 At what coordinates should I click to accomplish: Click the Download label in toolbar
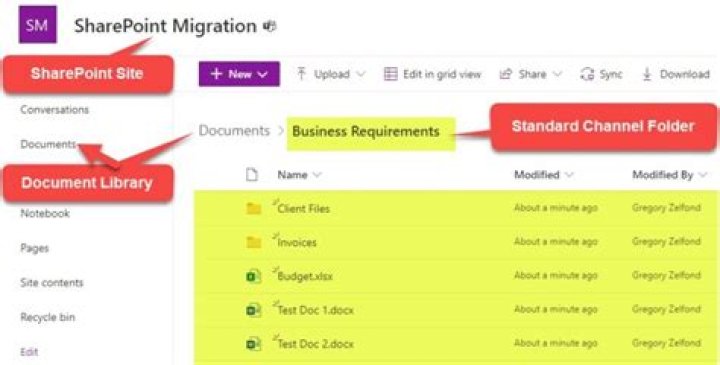point(685,74)
